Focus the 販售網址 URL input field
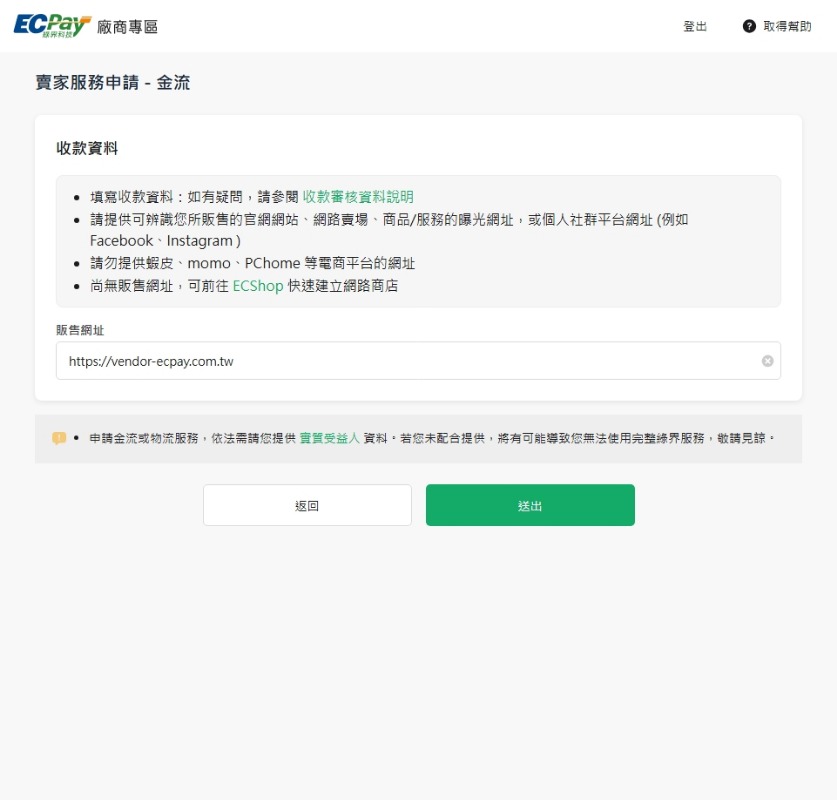837x800 pixels. click(x=400, y=361)
